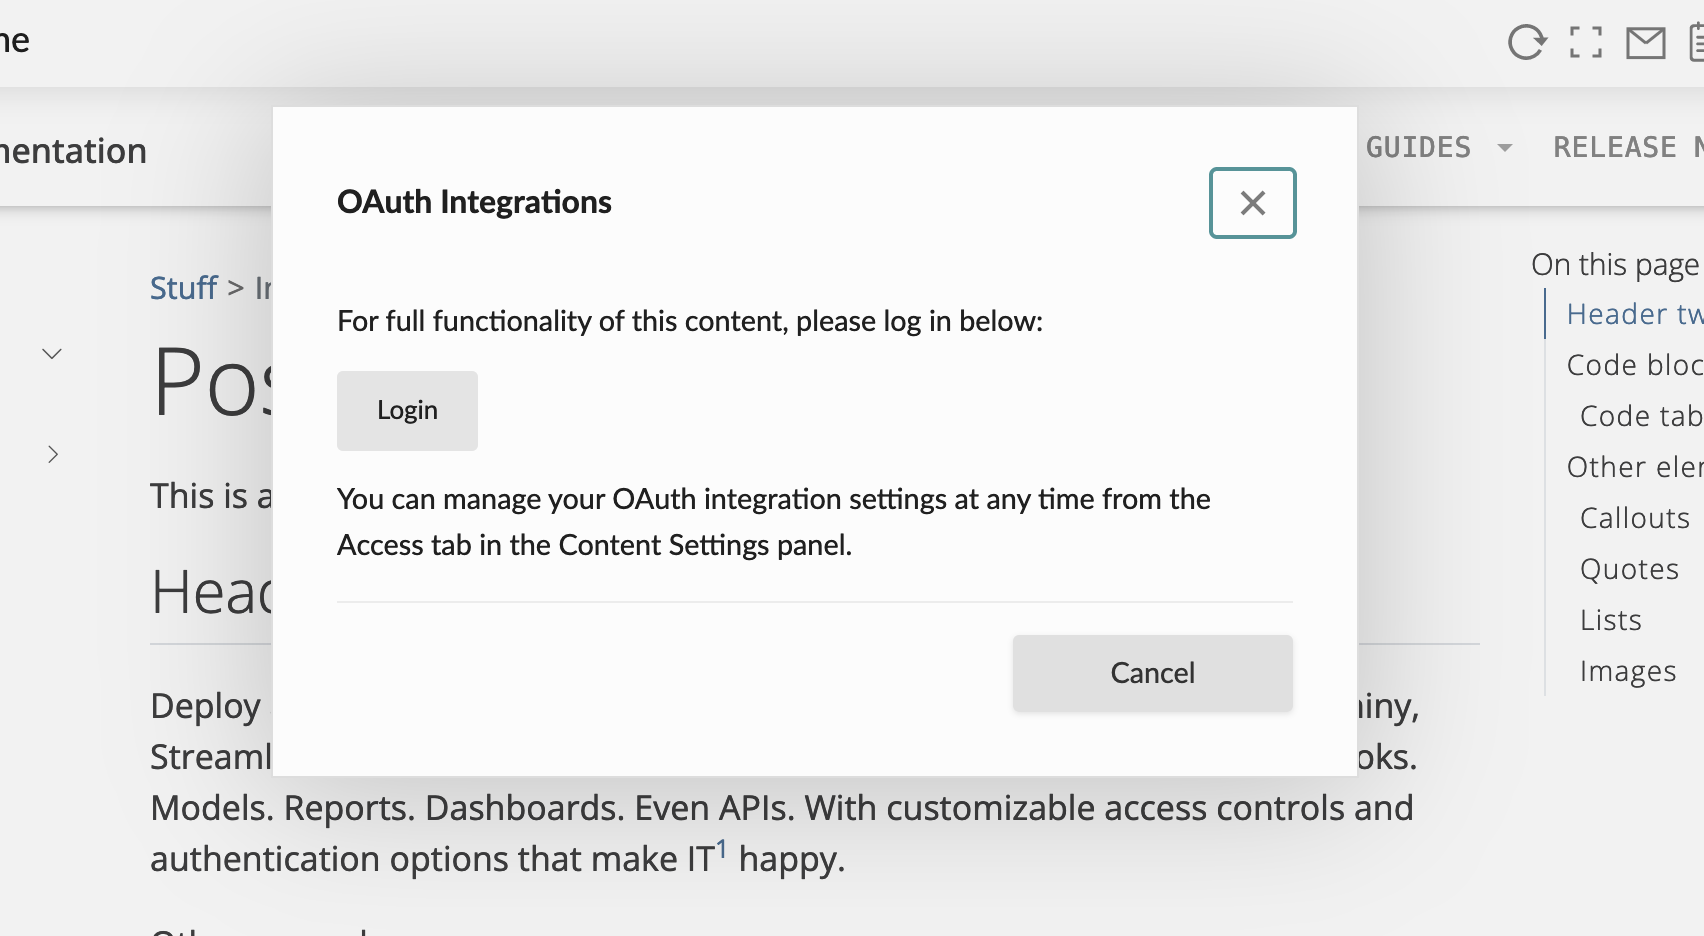Jump to the Images section
Image resolution: width=1704 pixels, height=936 pixels.
[1628, 671]
